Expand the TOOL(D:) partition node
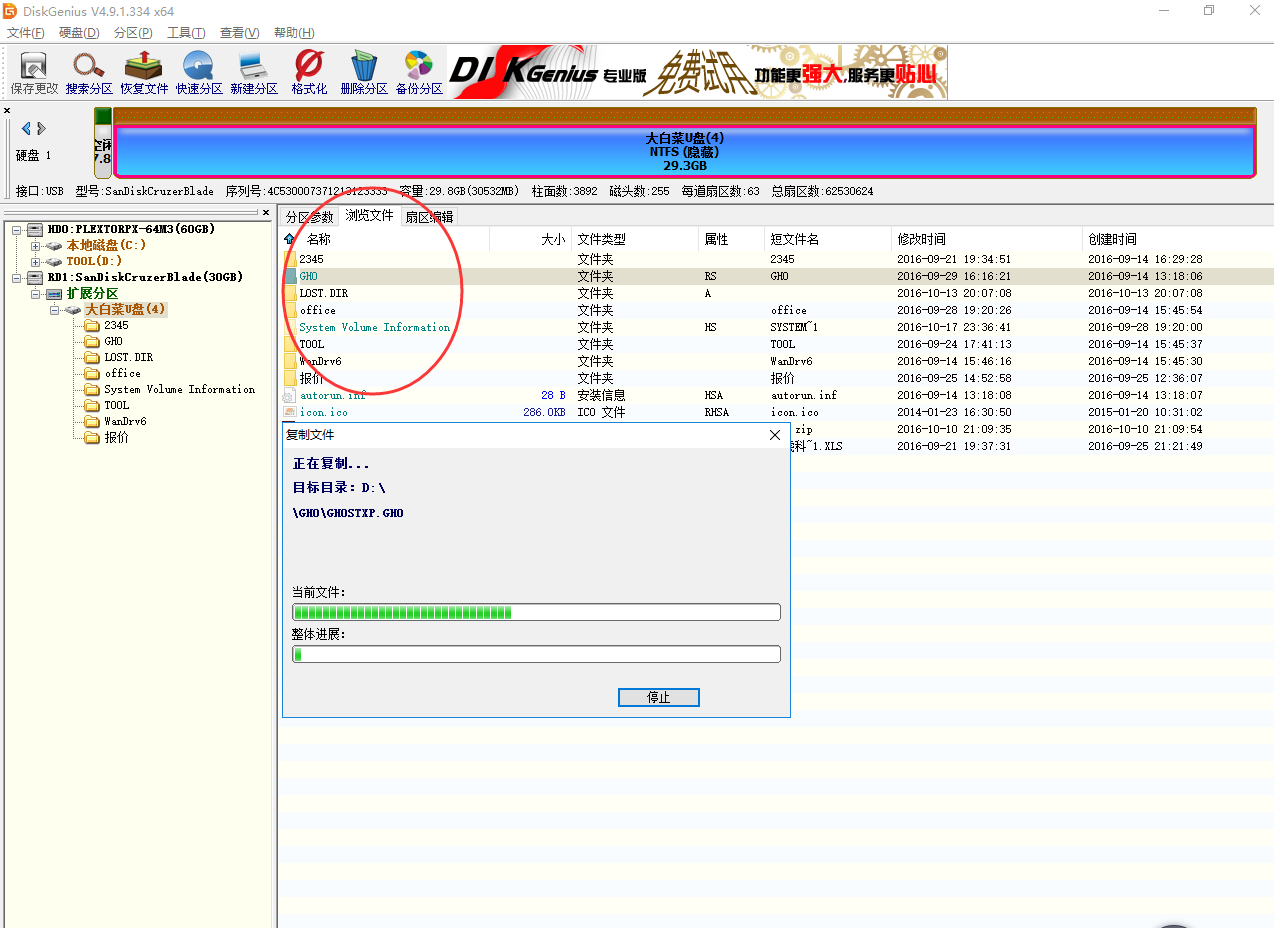 (x=36, y=261)
